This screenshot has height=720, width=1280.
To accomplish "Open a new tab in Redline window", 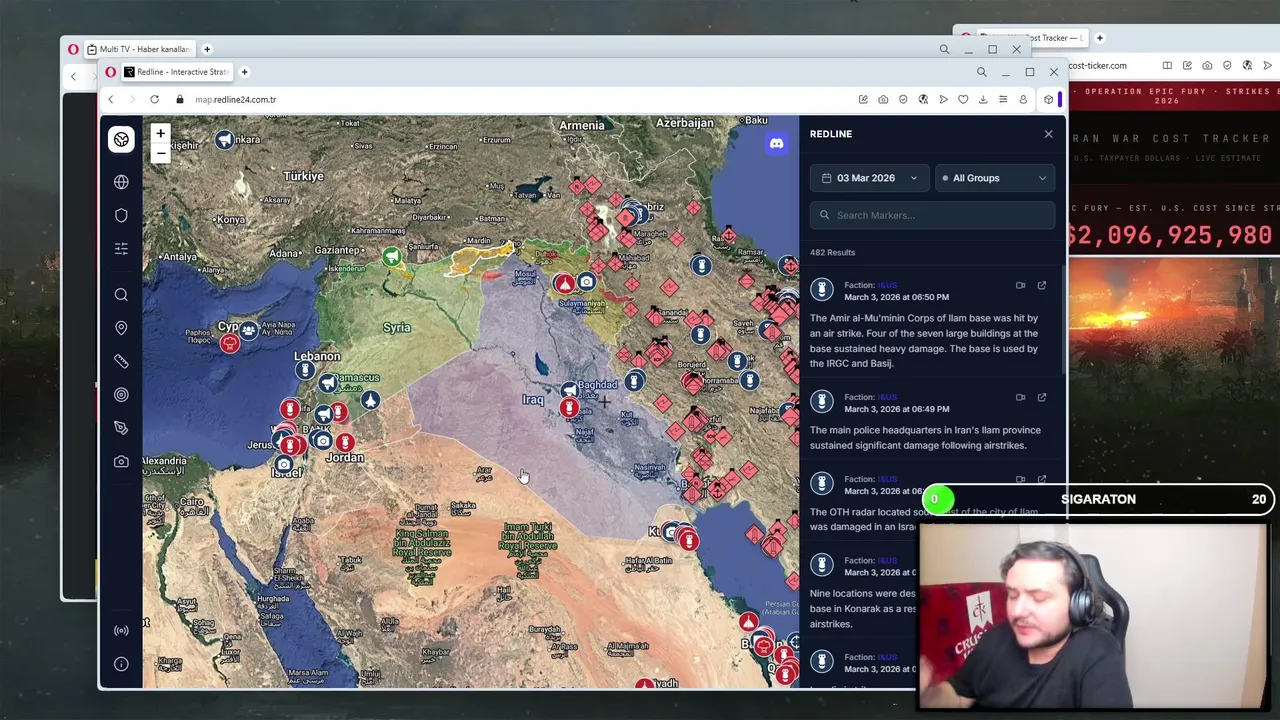I will click(244, 72).
